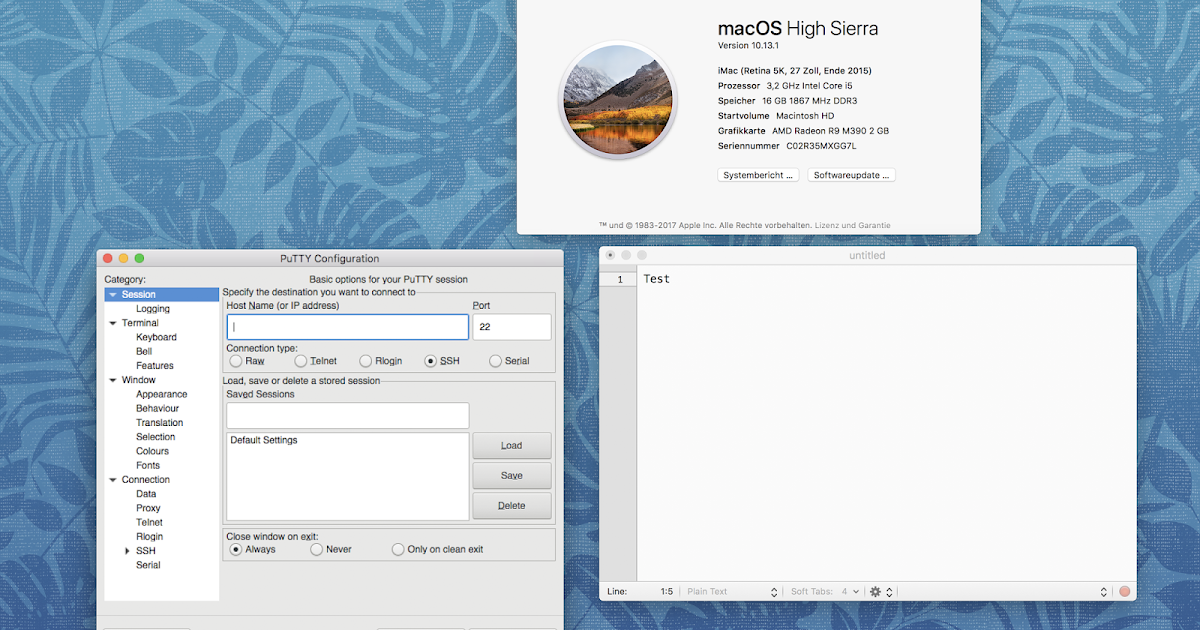Open the Serial category in the tree

148,565
